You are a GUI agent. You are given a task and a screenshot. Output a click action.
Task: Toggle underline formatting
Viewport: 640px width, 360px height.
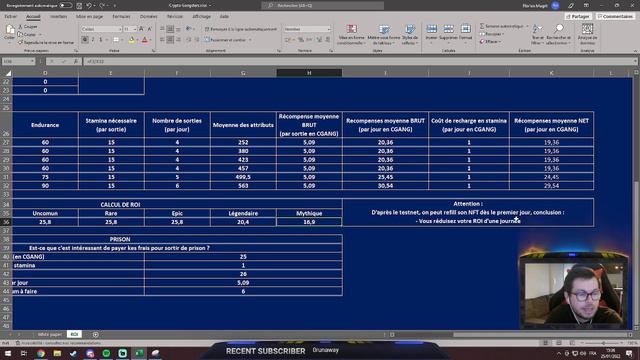101,40
